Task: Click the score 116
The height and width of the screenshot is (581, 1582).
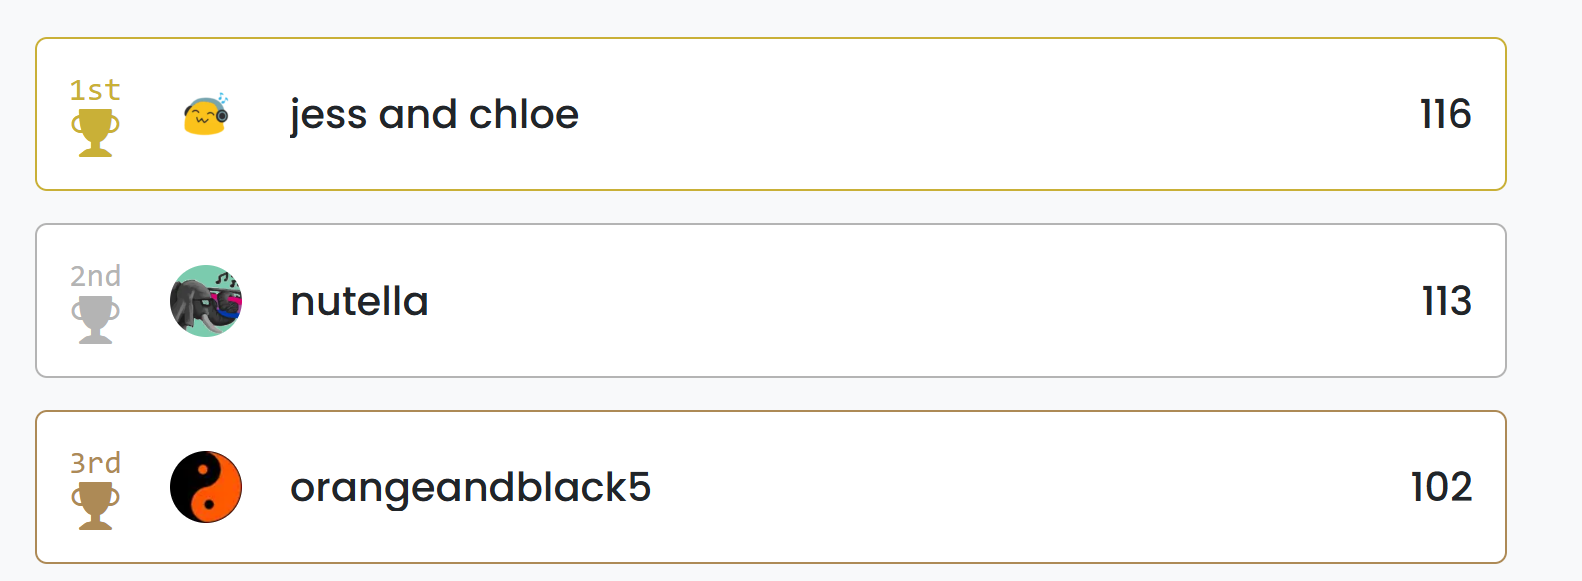Action: click(x=1445, y=114)
